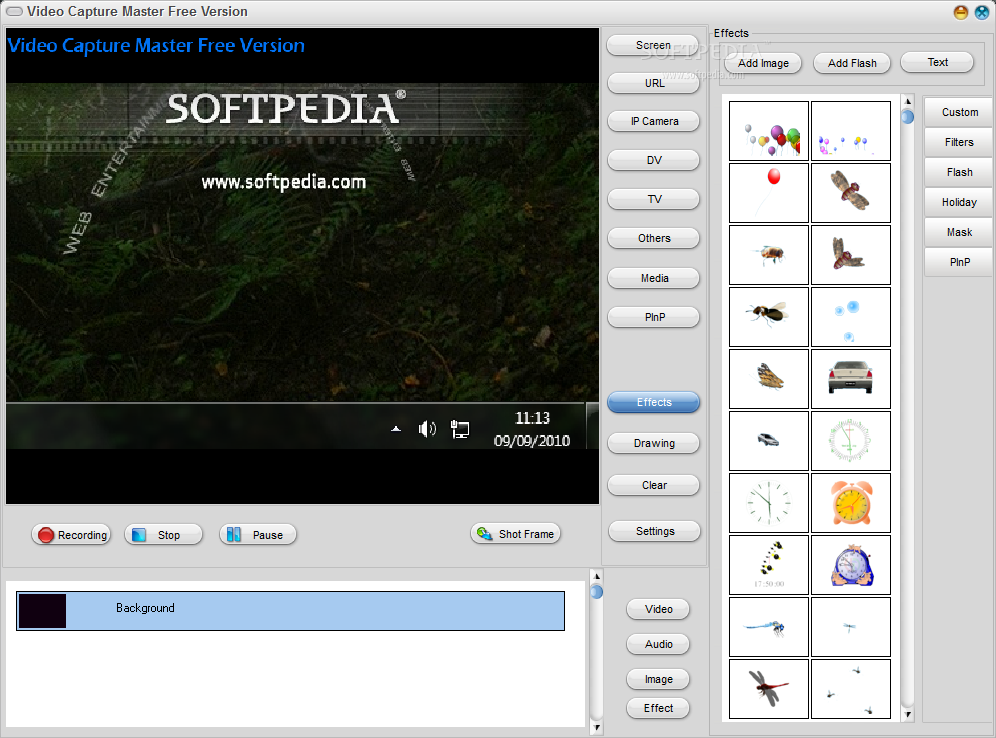Click the network icon in preview tray
Image resolution: width=996 pixels, height=738 pixels.
460,429
